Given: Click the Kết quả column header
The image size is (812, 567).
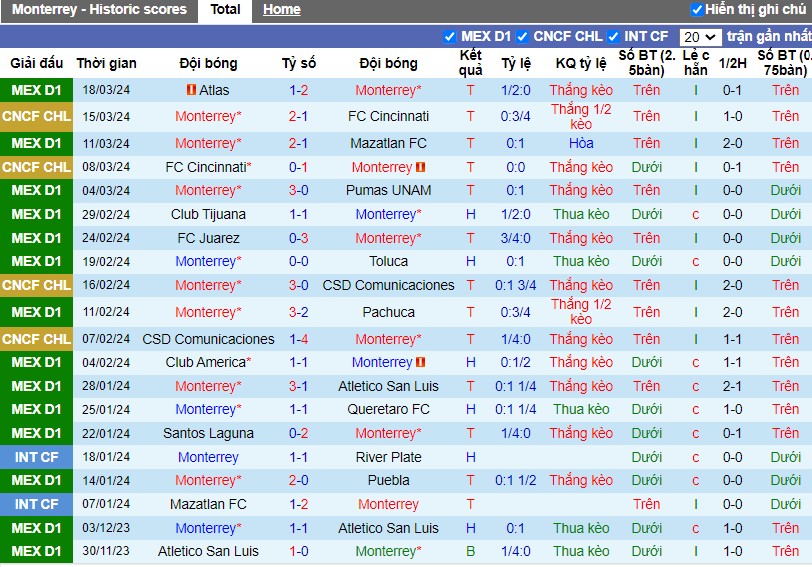Looking at the screenshot, I should tap(470, 63).
